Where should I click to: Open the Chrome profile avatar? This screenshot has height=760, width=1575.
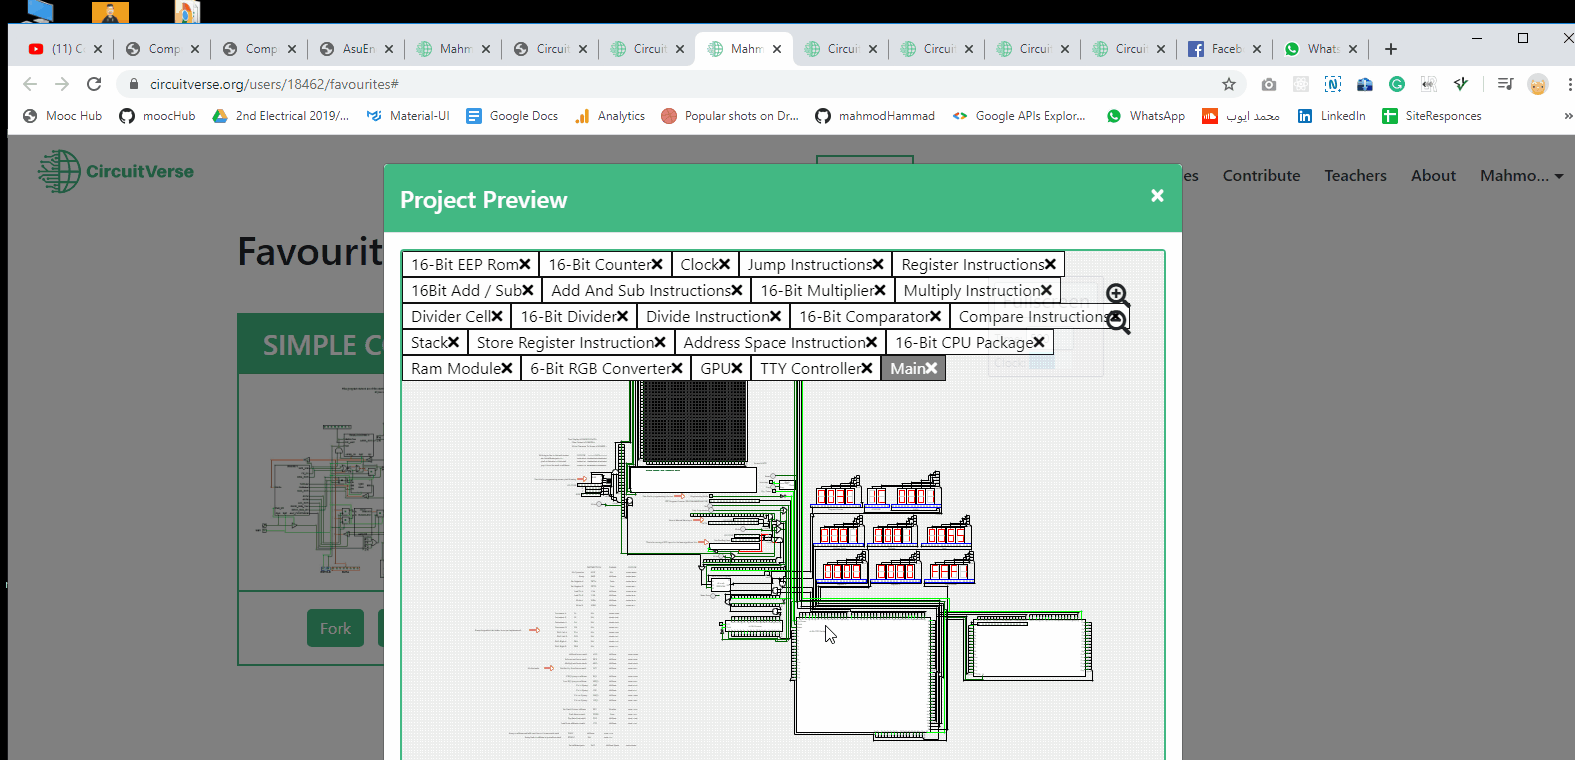pos(1538,84)
